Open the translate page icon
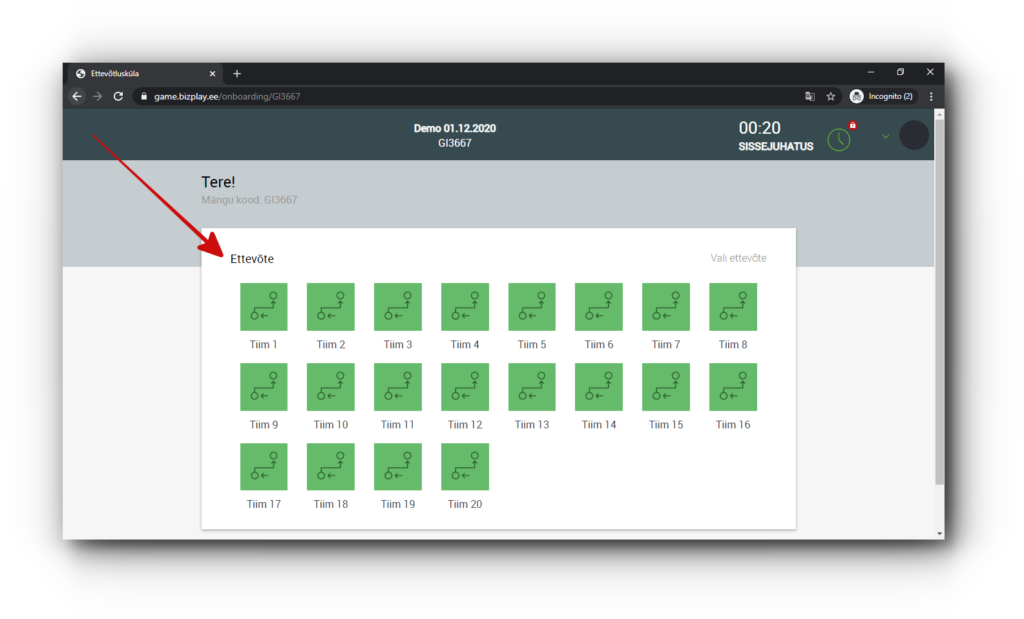 (x=810, y=96)
